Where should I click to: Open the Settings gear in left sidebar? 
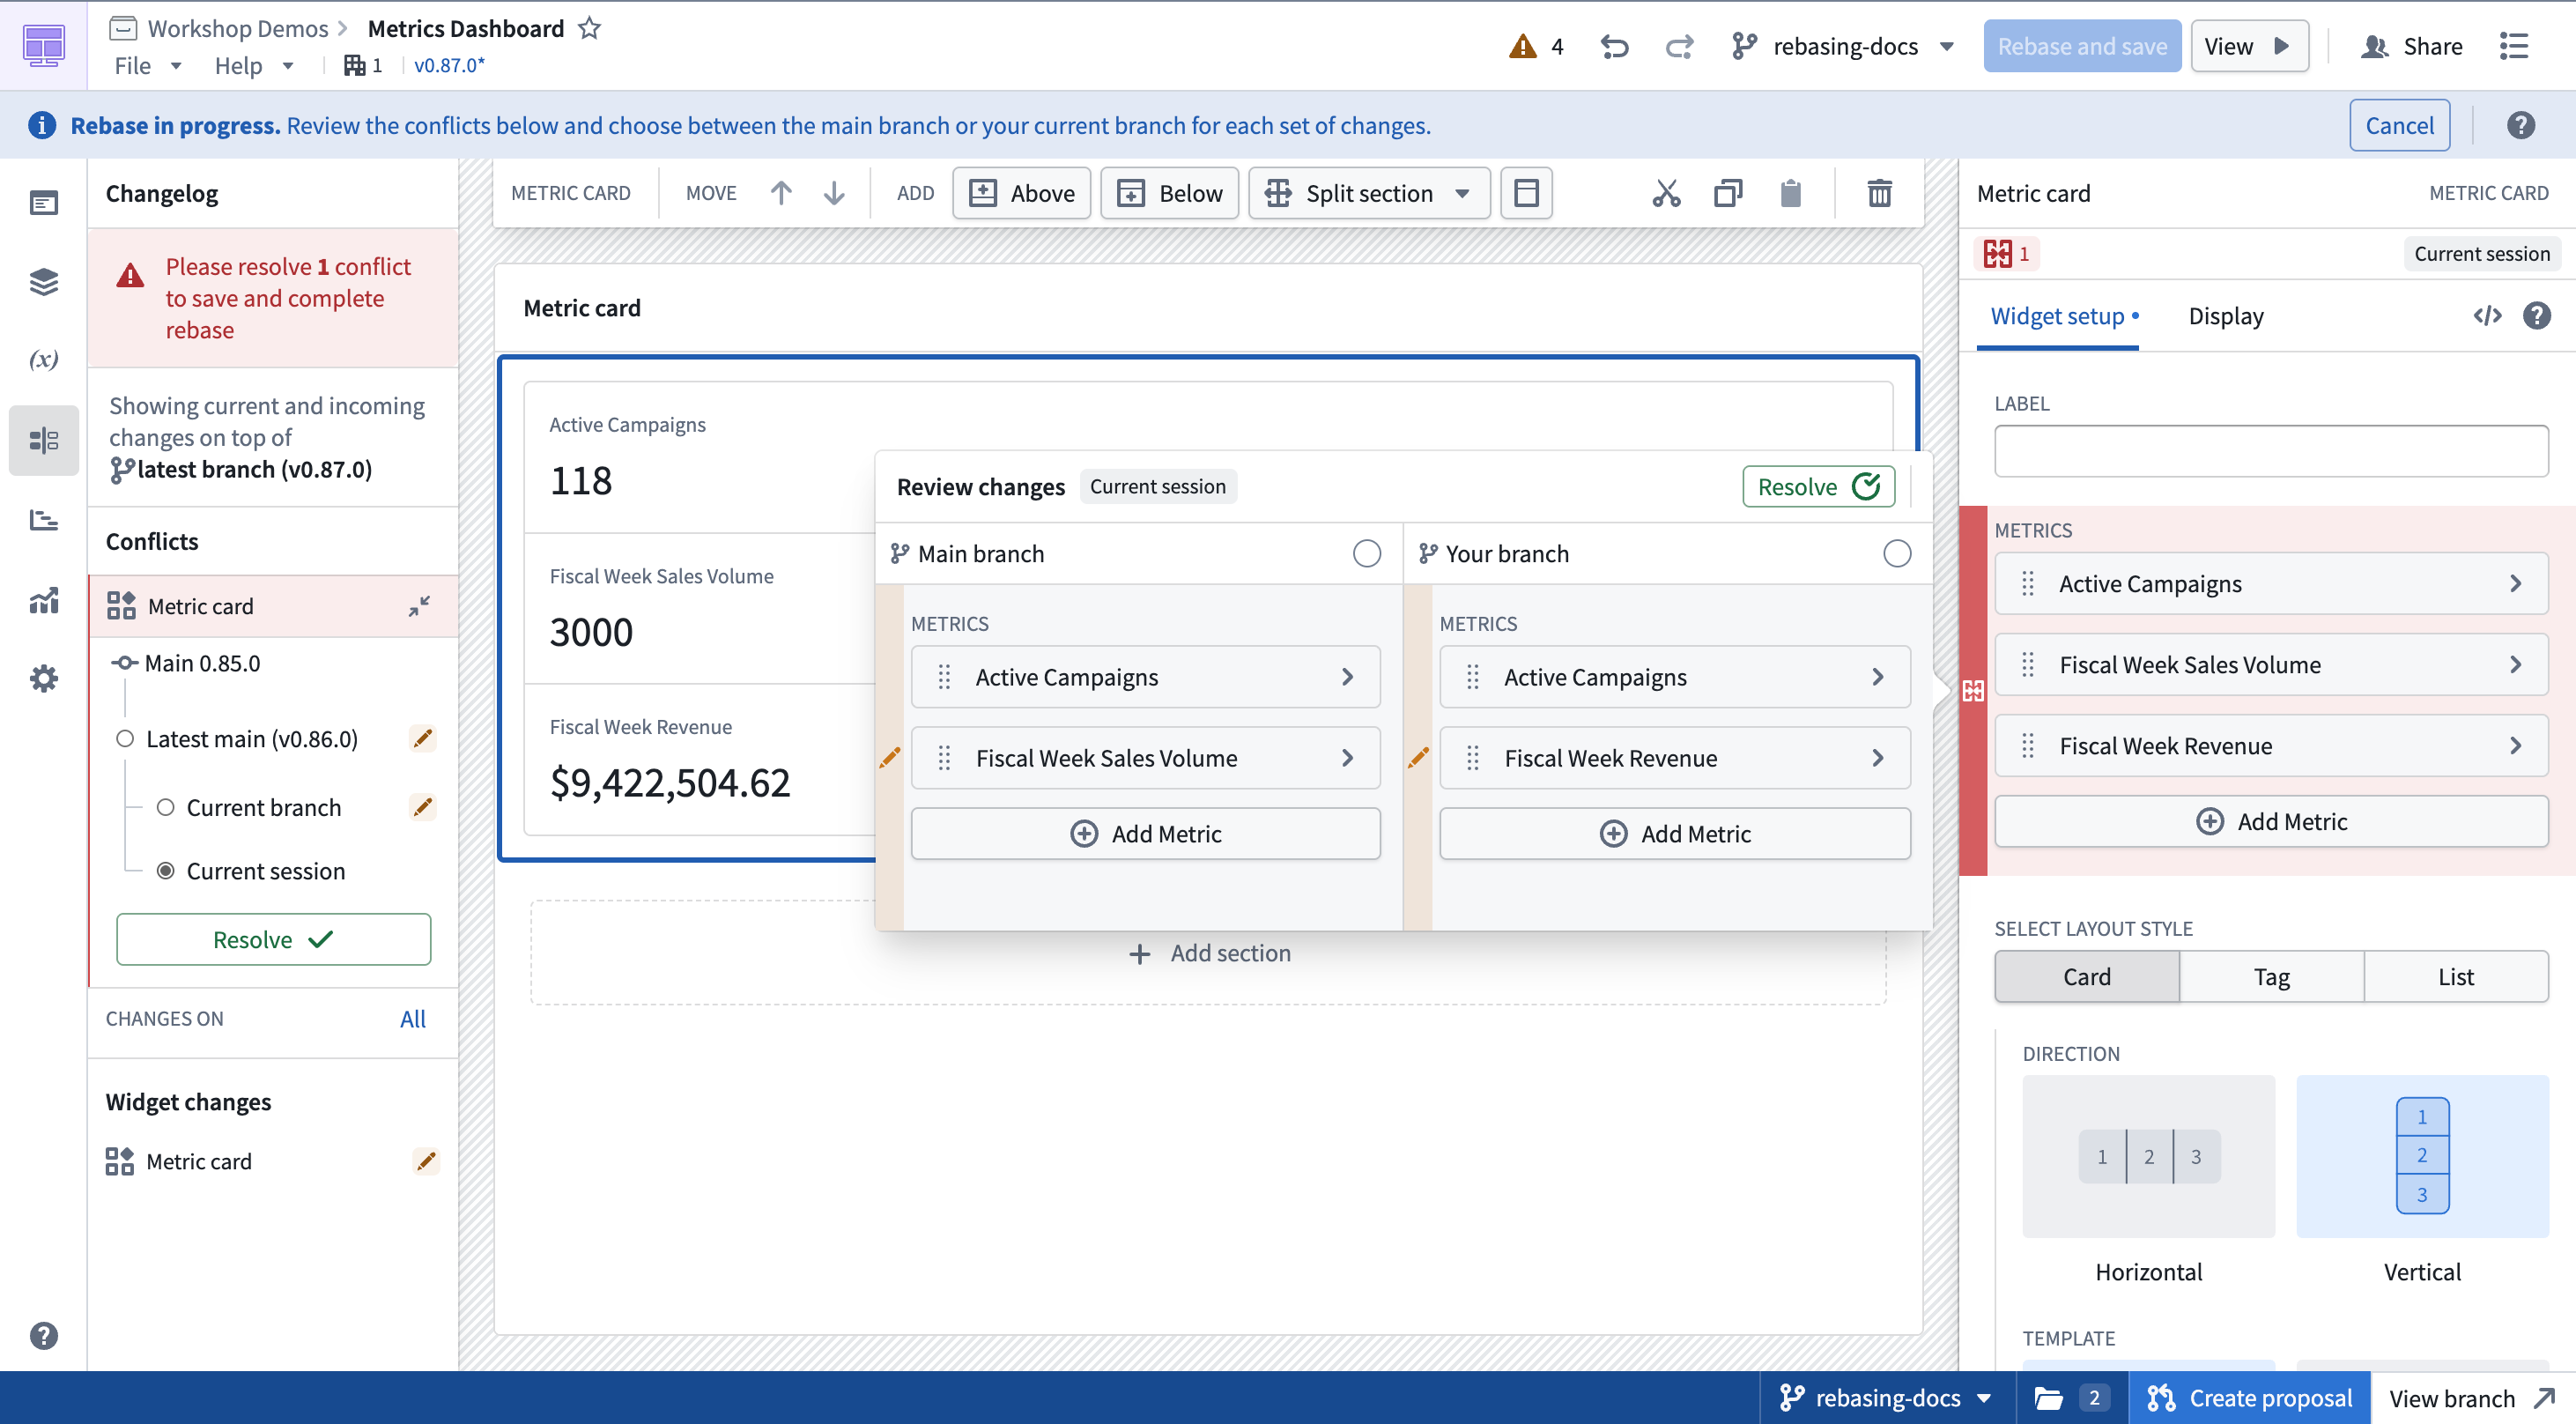tap(44, 679)
